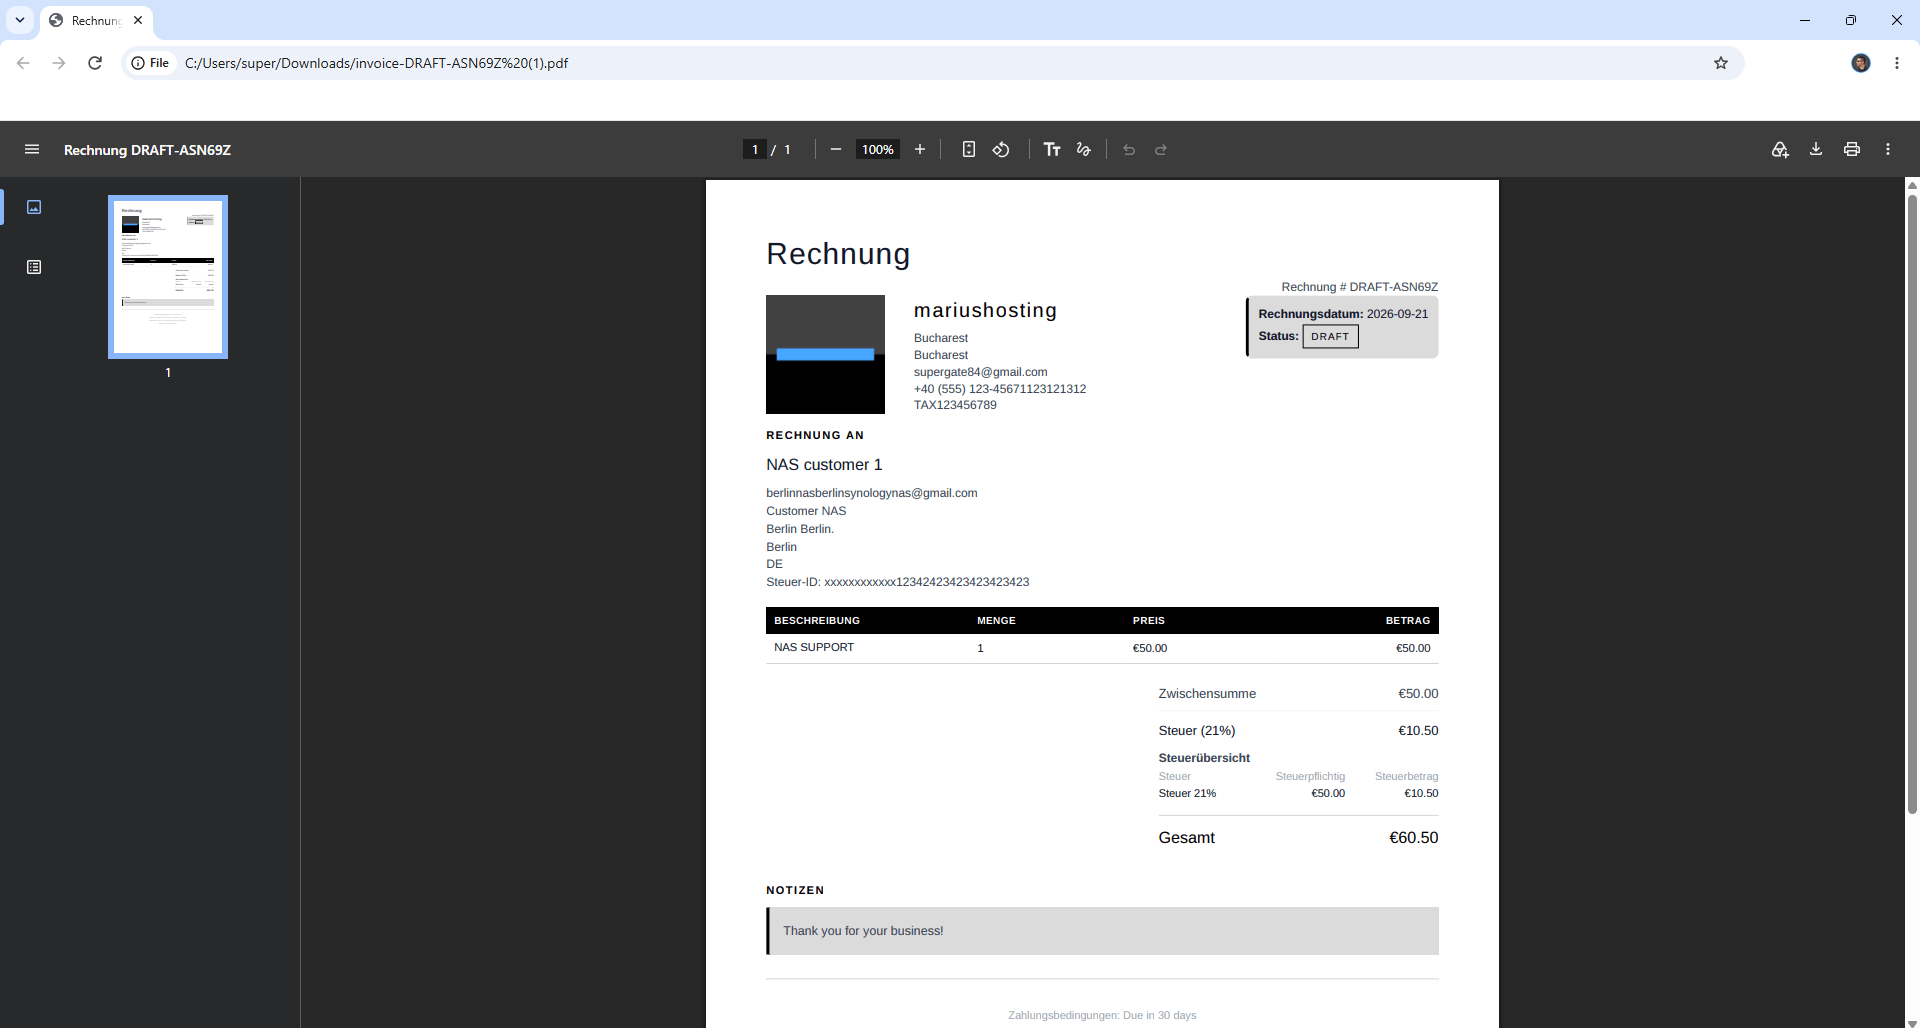Open the Chrome profile avatar

[x=1861, y=63]
